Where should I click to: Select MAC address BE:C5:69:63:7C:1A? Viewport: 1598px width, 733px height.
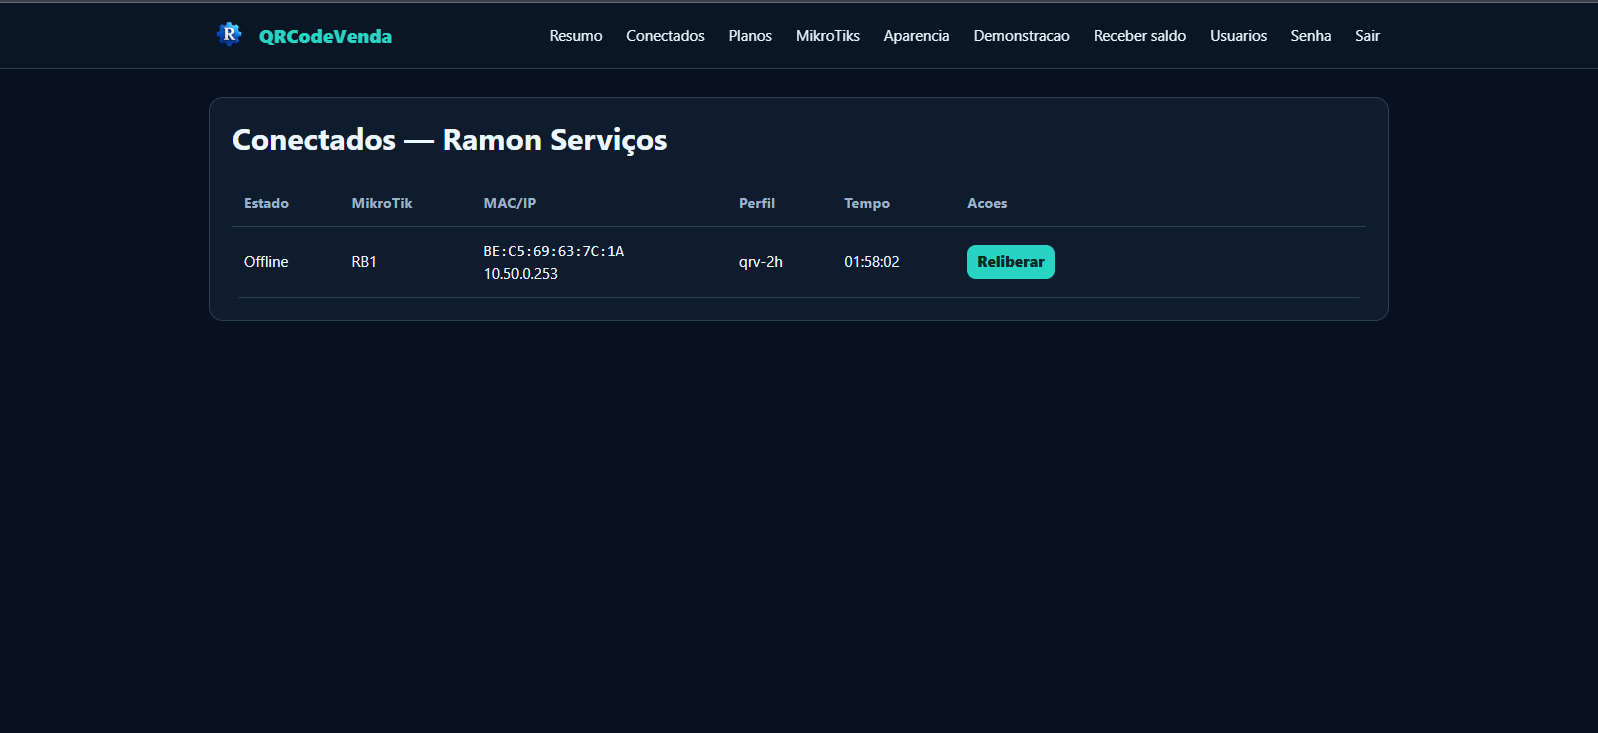tap(554, 251)
